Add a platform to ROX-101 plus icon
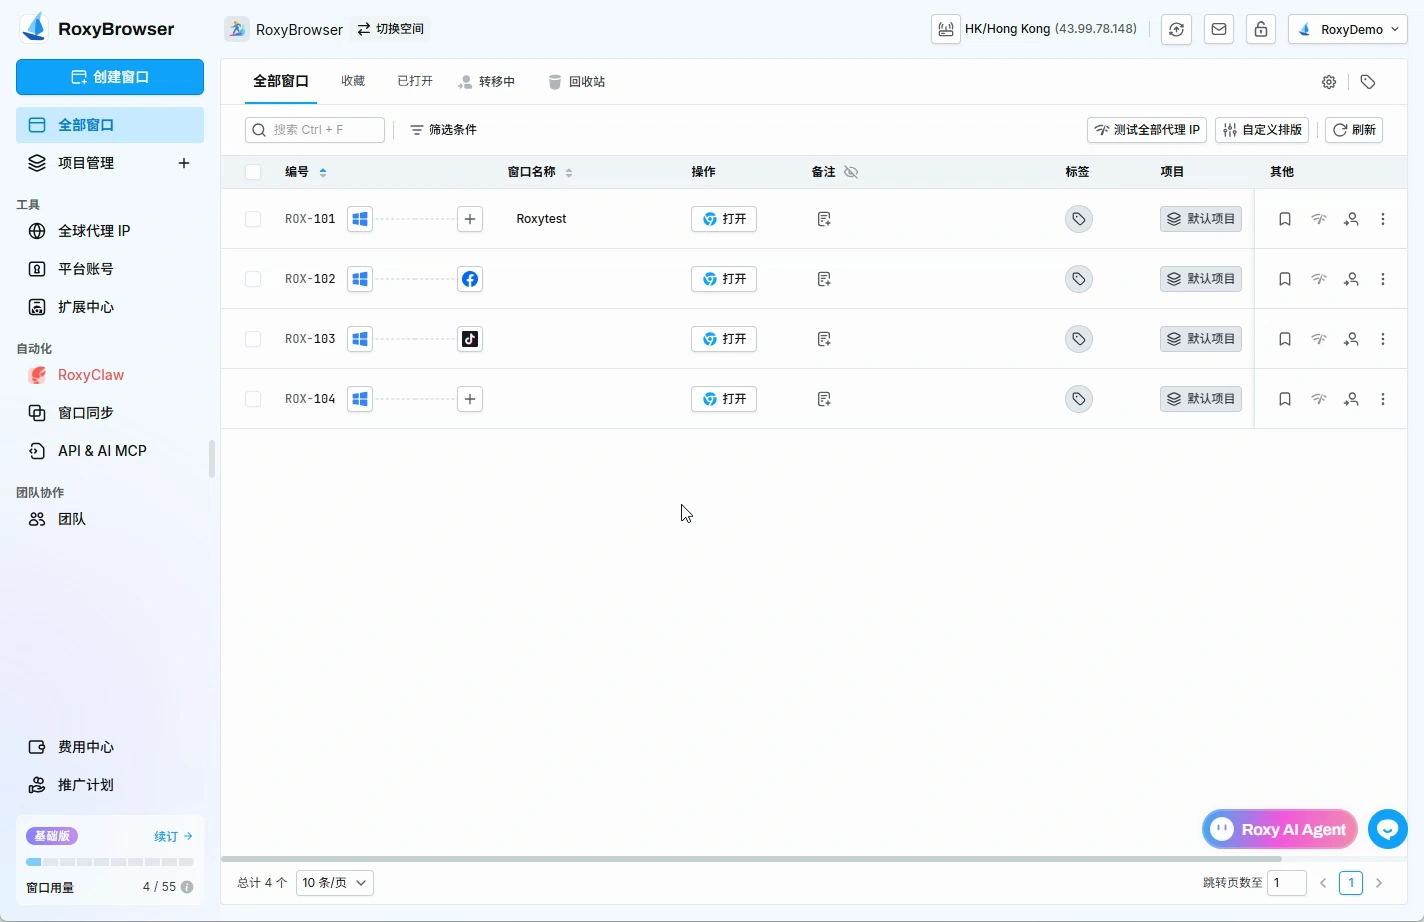The image size is (1424, 922). click(470, 219)
